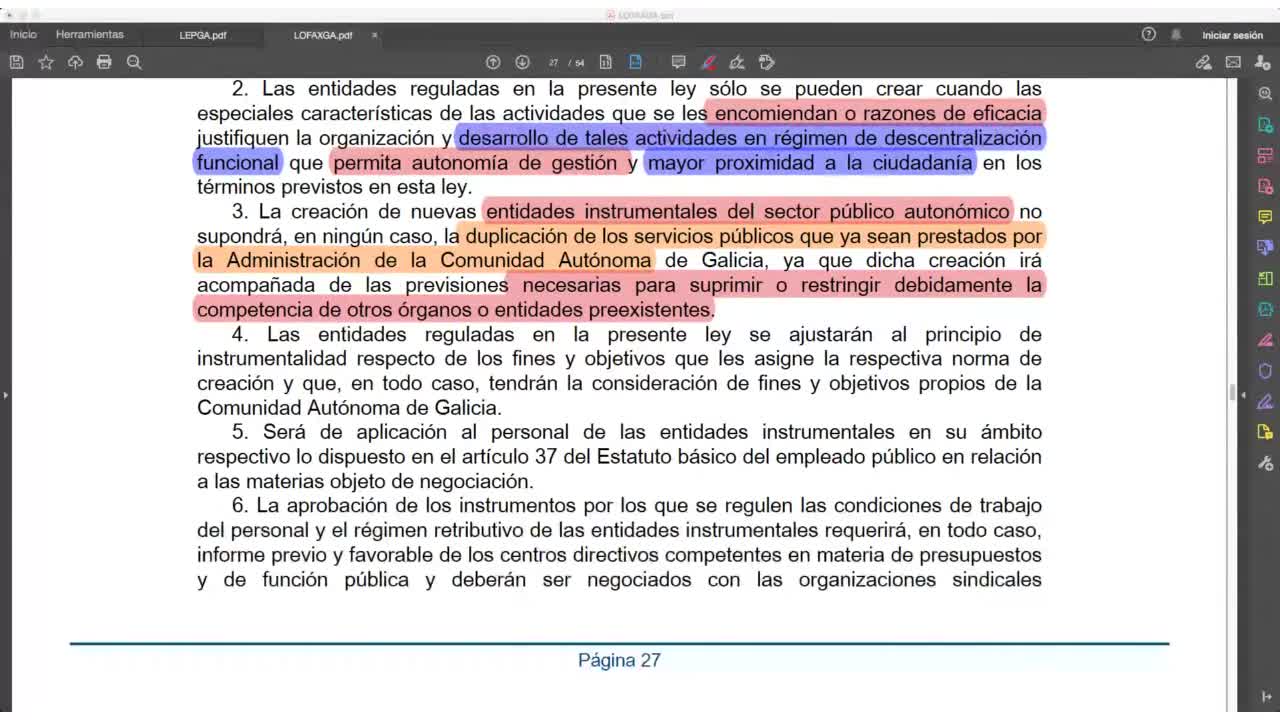The image size is (1280, 720).
Task: Open the blue Combine files tool
Action: point(1265,247)
